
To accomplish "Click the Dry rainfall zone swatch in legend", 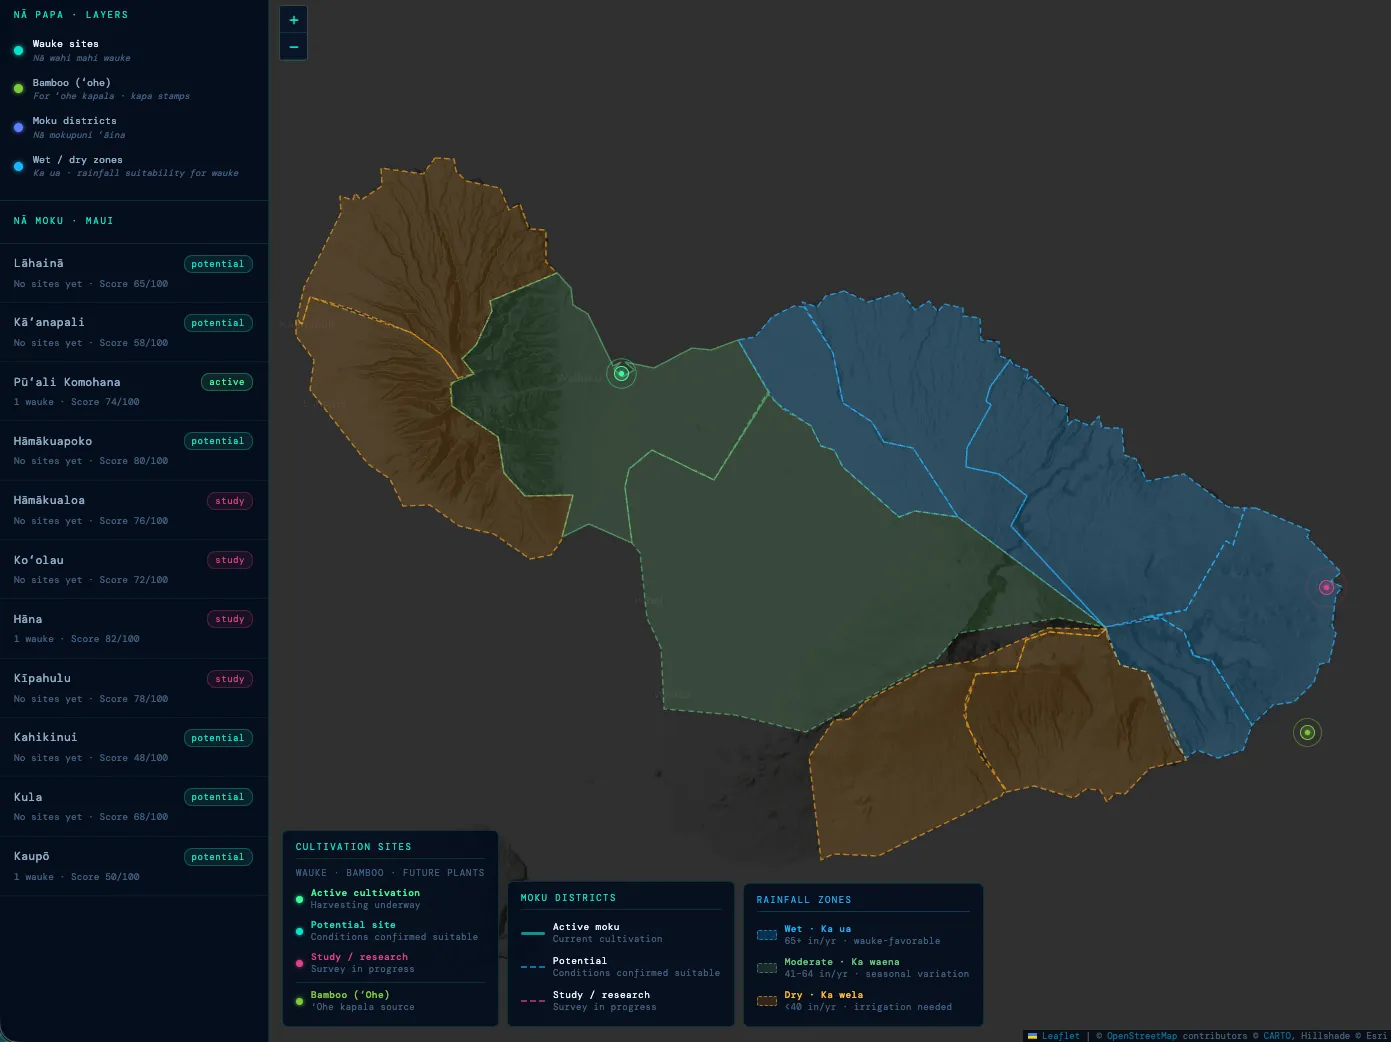I will 767,1001.
